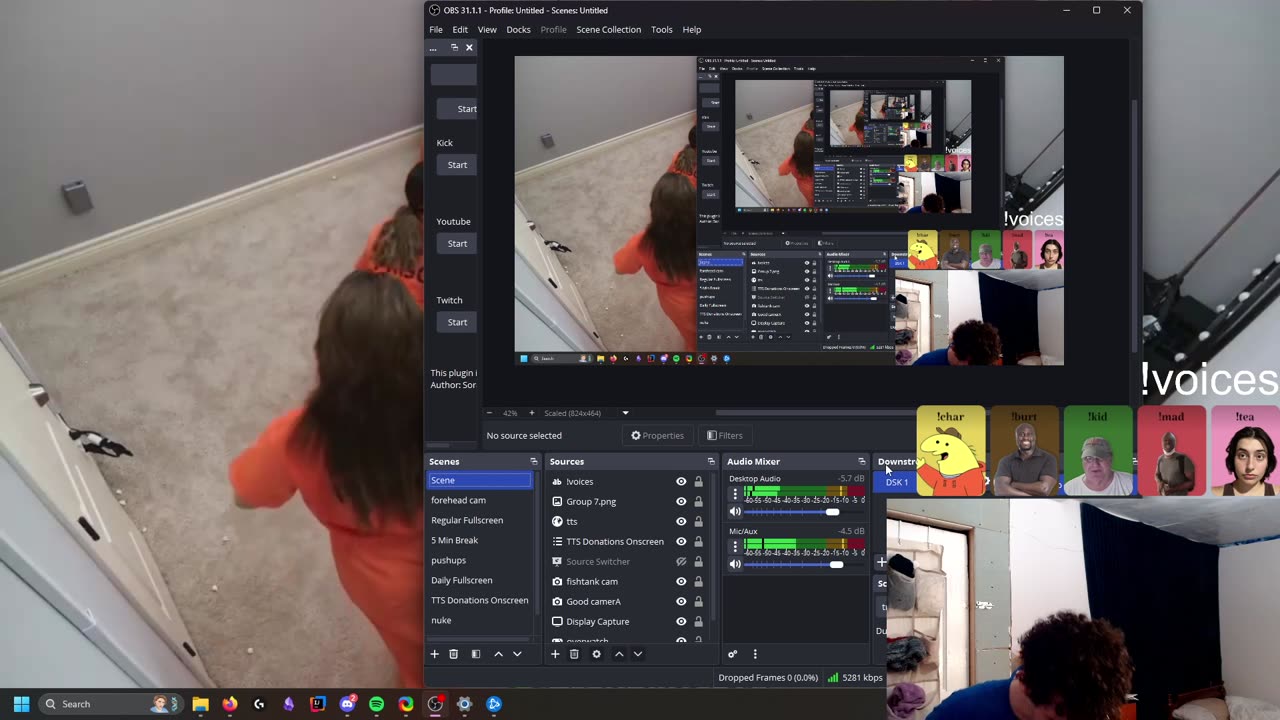Float the Scenes dock panel
Viewport: 1280px width, 720px height.
coord(534,461)
